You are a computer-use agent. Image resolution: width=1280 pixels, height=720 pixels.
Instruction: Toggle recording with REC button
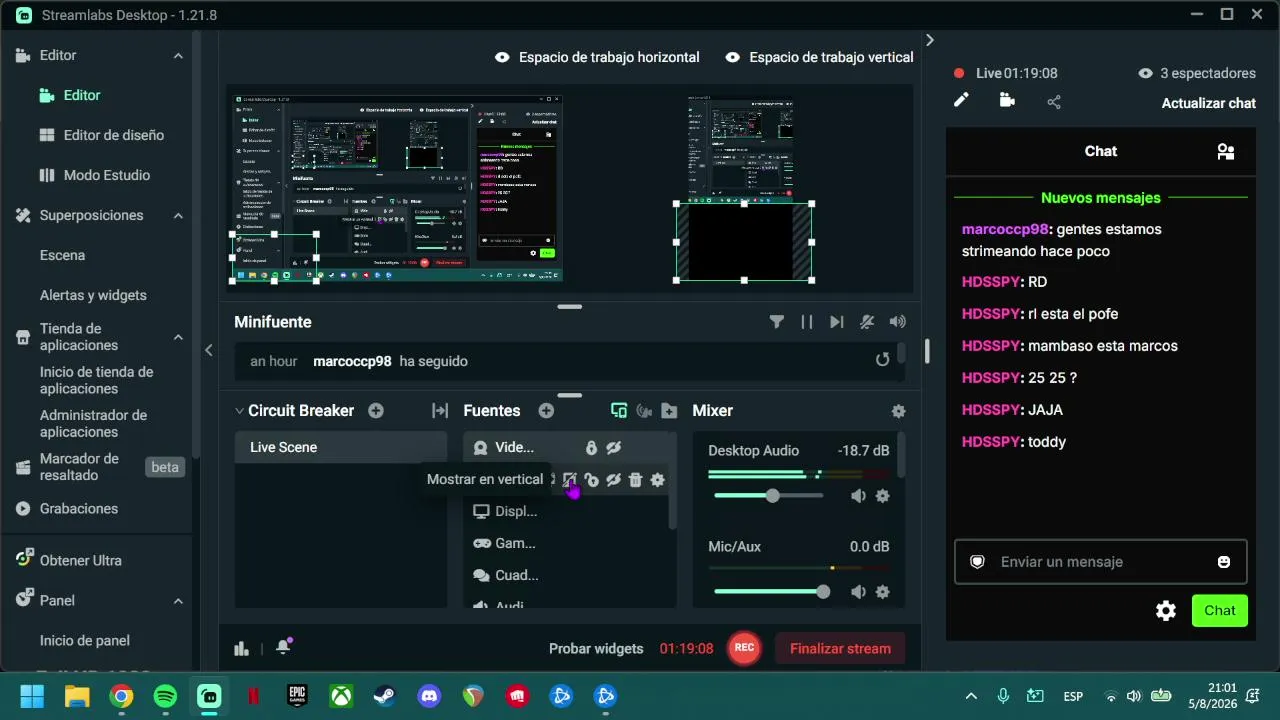tap(744, 648)
